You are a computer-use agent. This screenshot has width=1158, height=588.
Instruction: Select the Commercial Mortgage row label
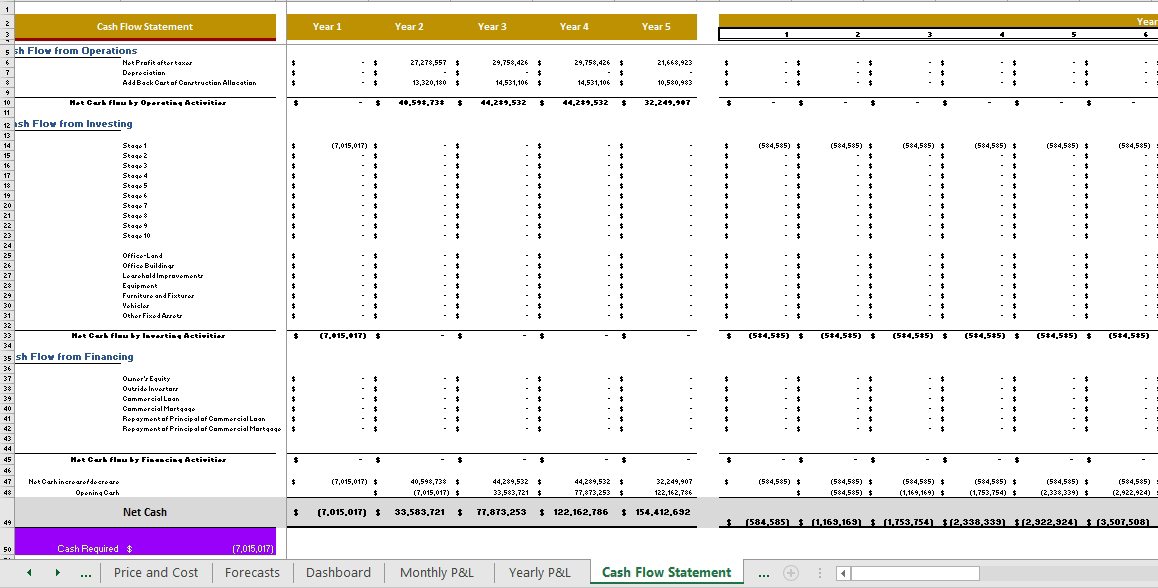click(x=159, y=408)
